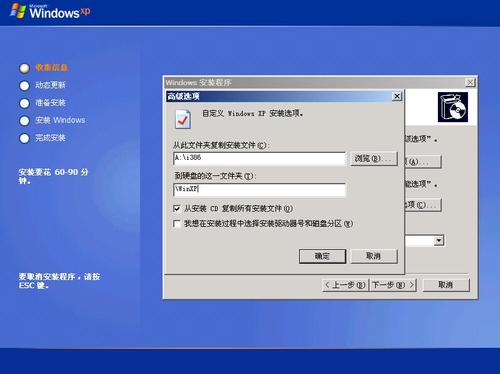Click the 从此文件夹复制安装文件 label
The image size is (500, 374).
coord(221,145)
